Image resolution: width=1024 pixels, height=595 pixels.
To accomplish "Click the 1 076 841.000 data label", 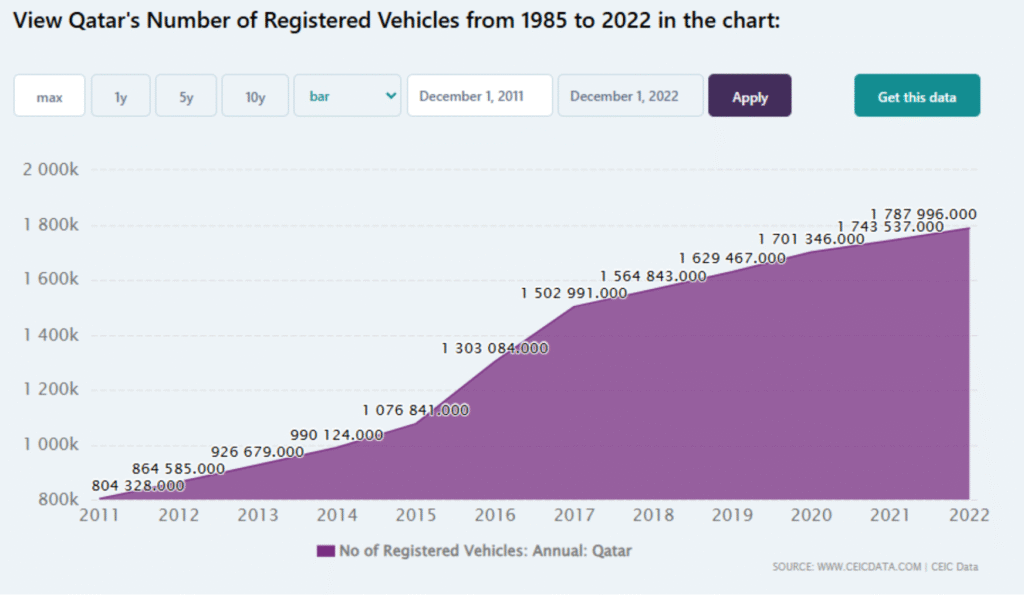I will coord(415,410).
